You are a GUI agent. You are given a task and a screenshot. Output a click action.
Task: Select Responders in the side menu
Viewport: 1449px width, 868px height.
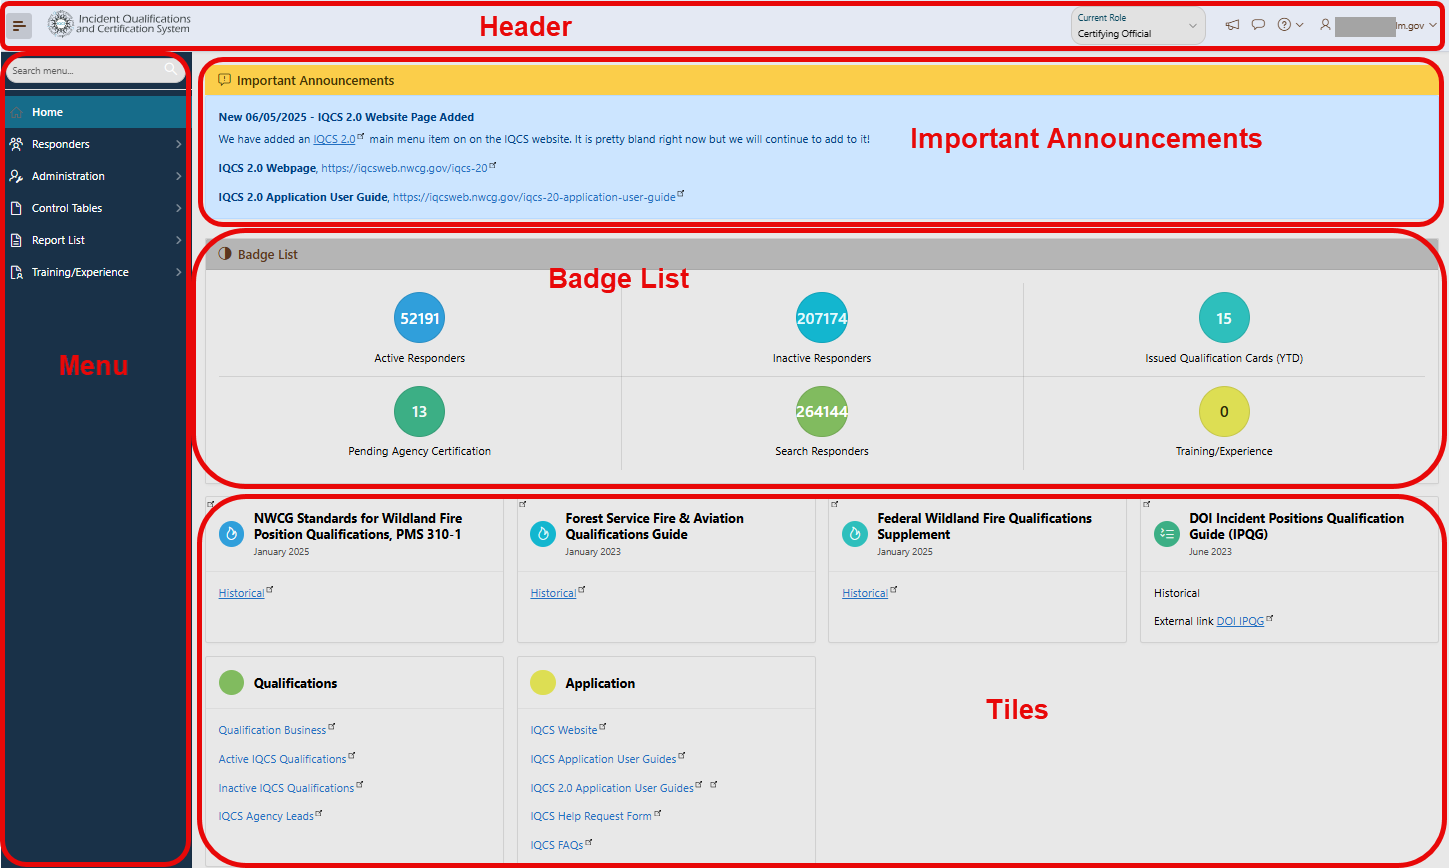click(95, 144)
